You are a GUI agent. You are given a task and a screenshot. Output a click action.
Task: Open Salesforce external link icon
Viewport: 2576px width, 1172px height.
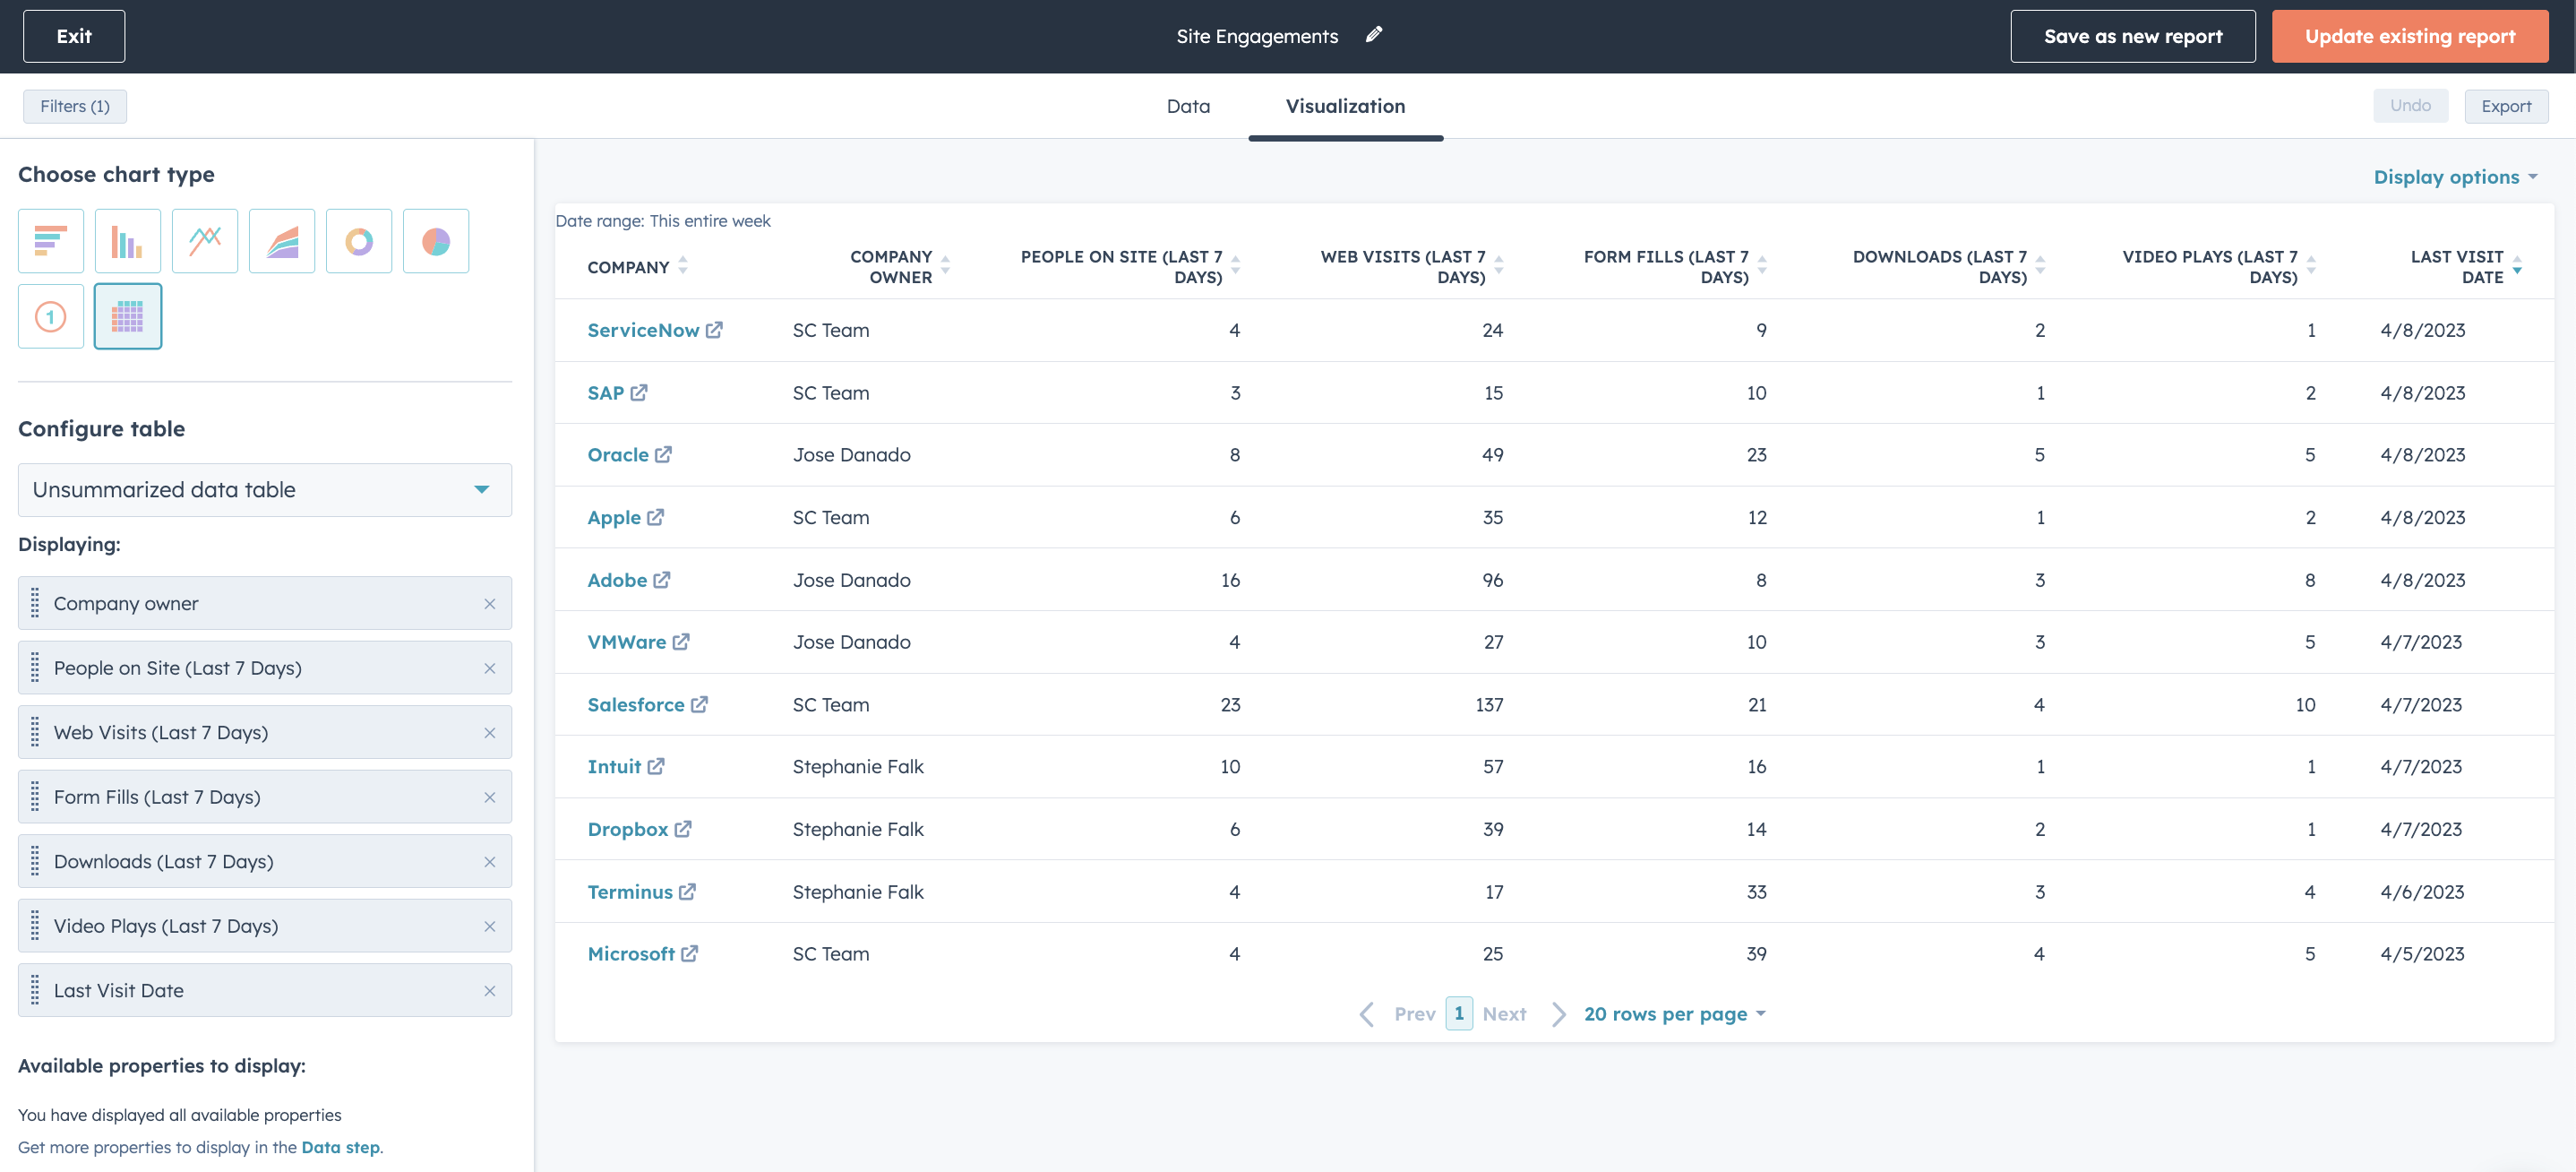[x=699, y=705]
